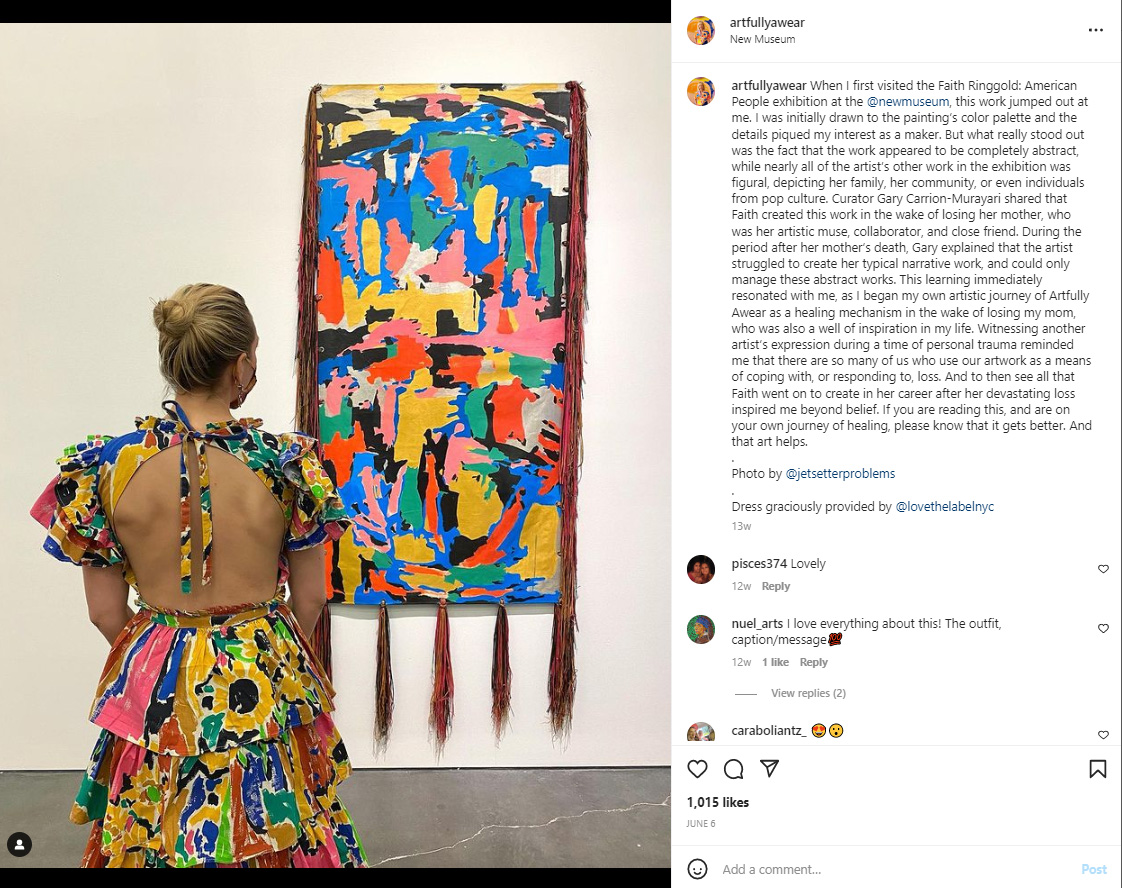This screenshot has width=1122, height=888.
Task: Click artfullyawear profile avatar in header
Action: 701,30
